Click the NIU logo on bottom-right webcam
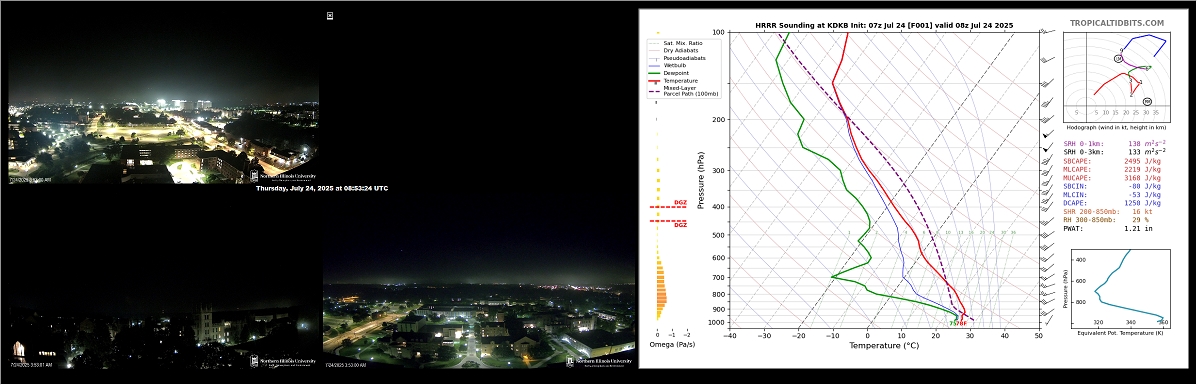The width and height of the screenshot is (1197, 385). (x=600, y=362)
